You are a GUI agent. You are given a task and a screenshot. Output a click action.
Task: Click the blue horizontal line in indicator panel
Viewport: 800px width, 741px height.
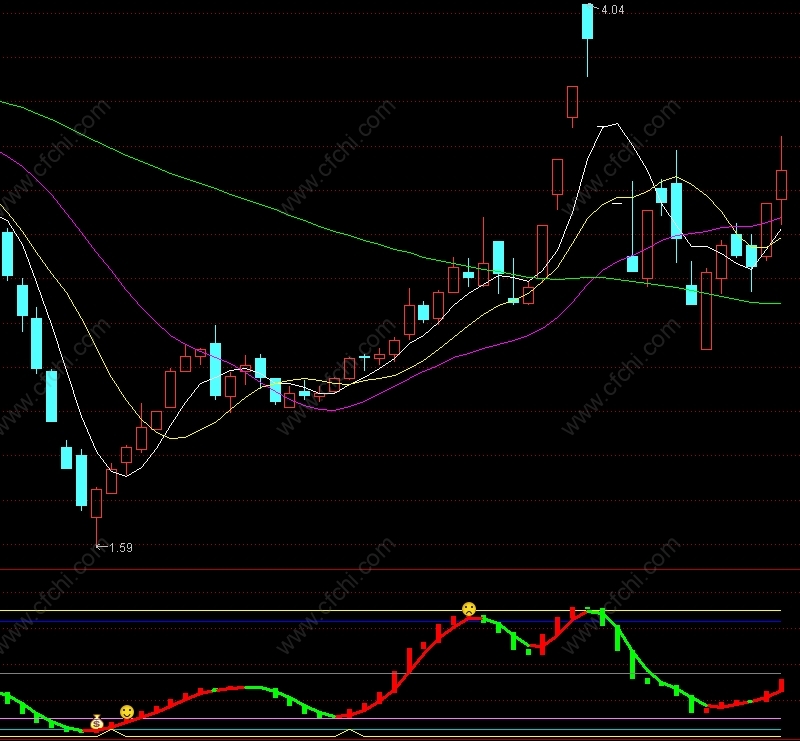(x=390, y=622)
